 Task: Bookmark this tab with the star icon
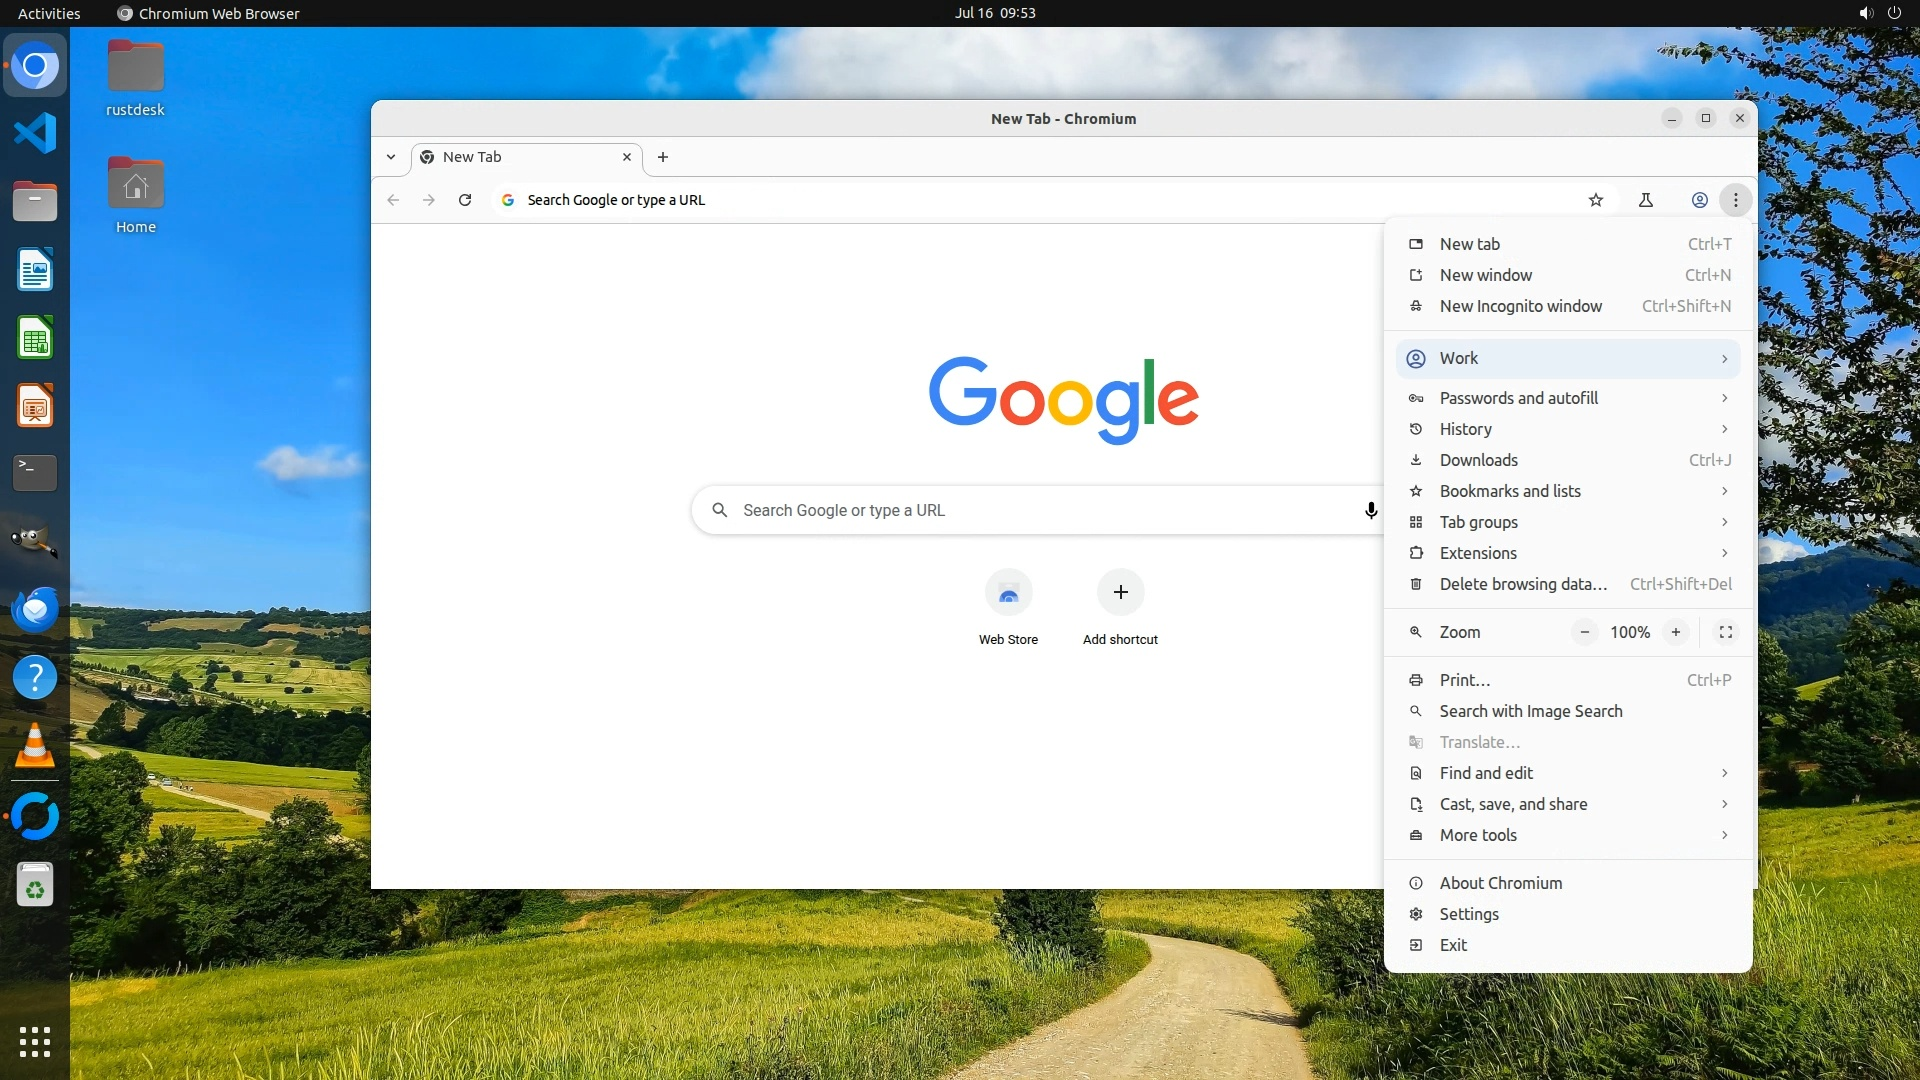pos(1596,200)
